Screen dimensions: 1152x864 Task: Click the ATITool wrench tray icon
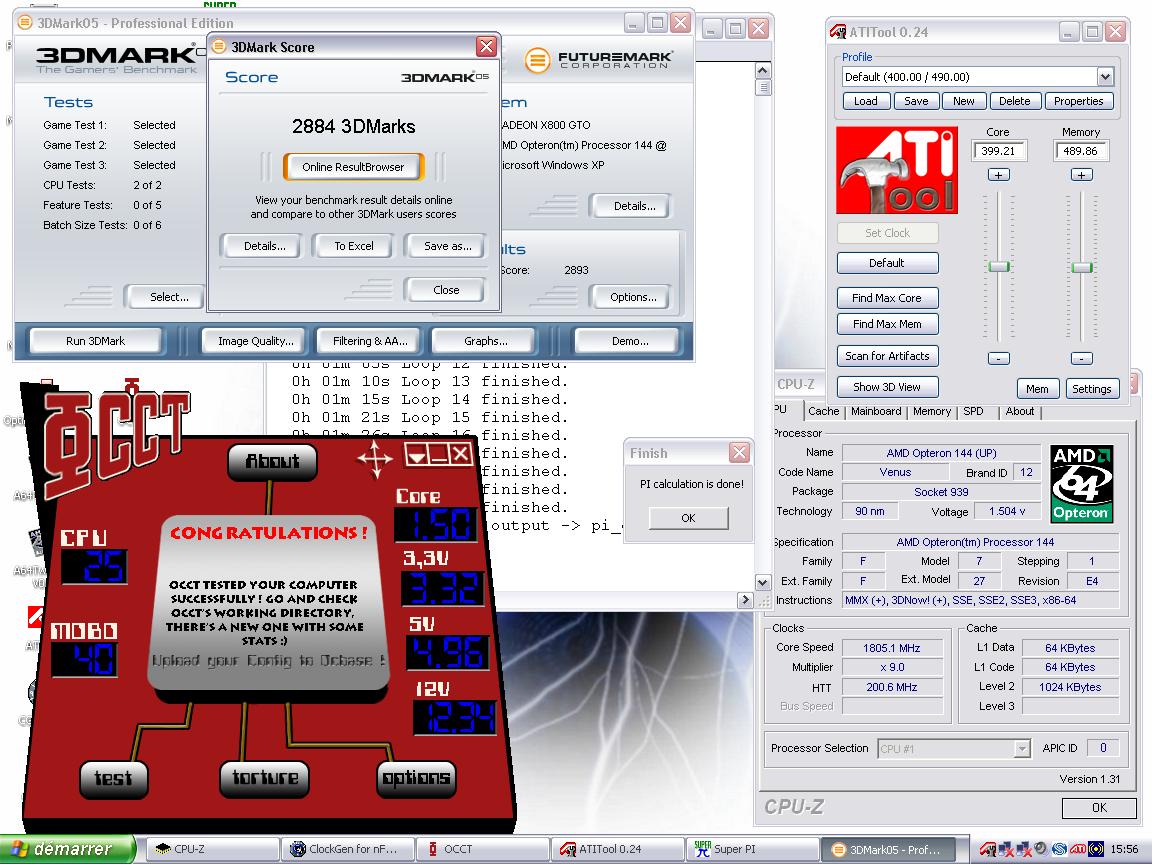click(989, 849)
